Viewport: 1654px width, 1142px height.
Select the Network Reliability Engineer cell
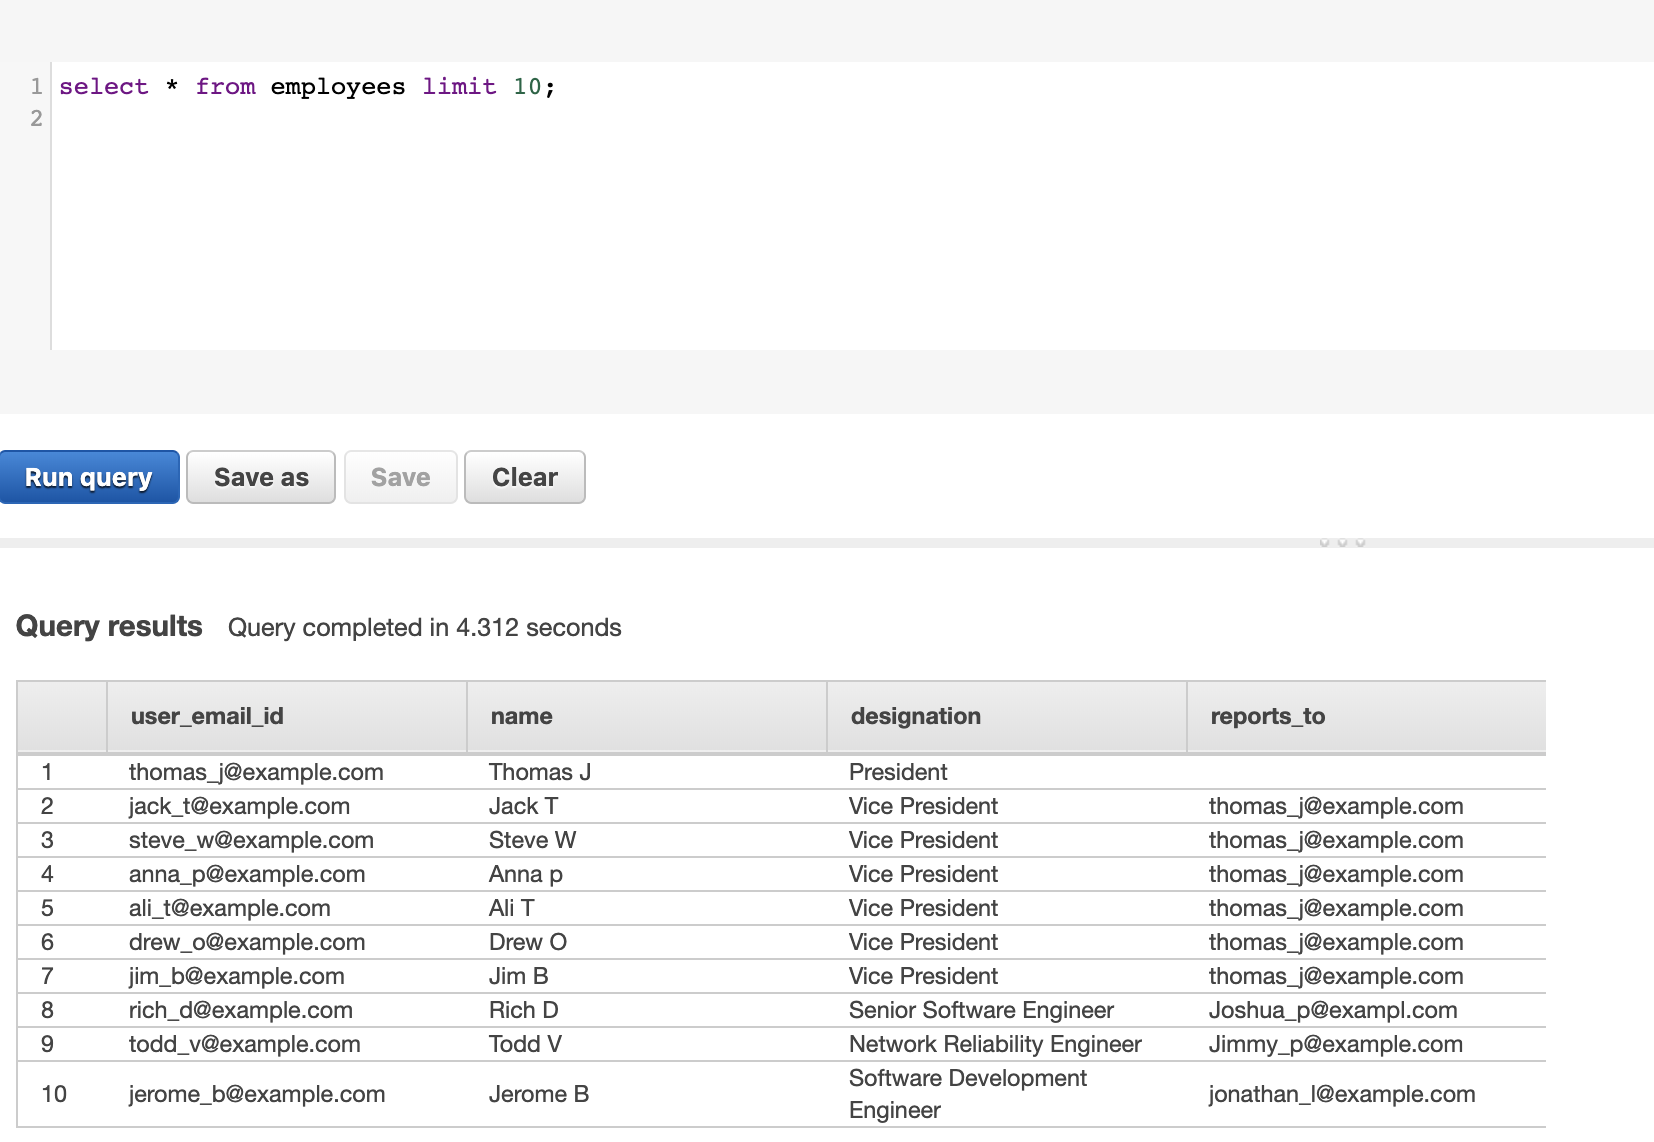[x=995, y=1044]
